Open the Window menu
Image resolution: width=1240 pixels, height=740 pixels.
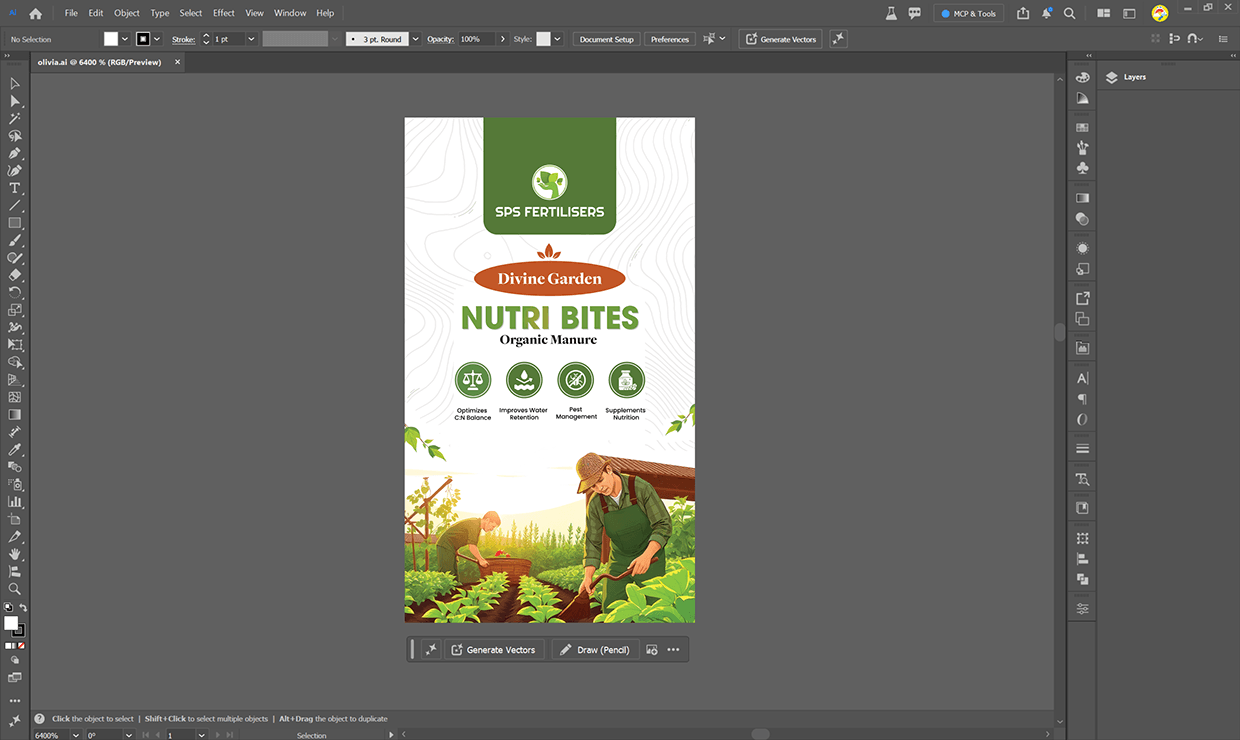pos(290,13)
